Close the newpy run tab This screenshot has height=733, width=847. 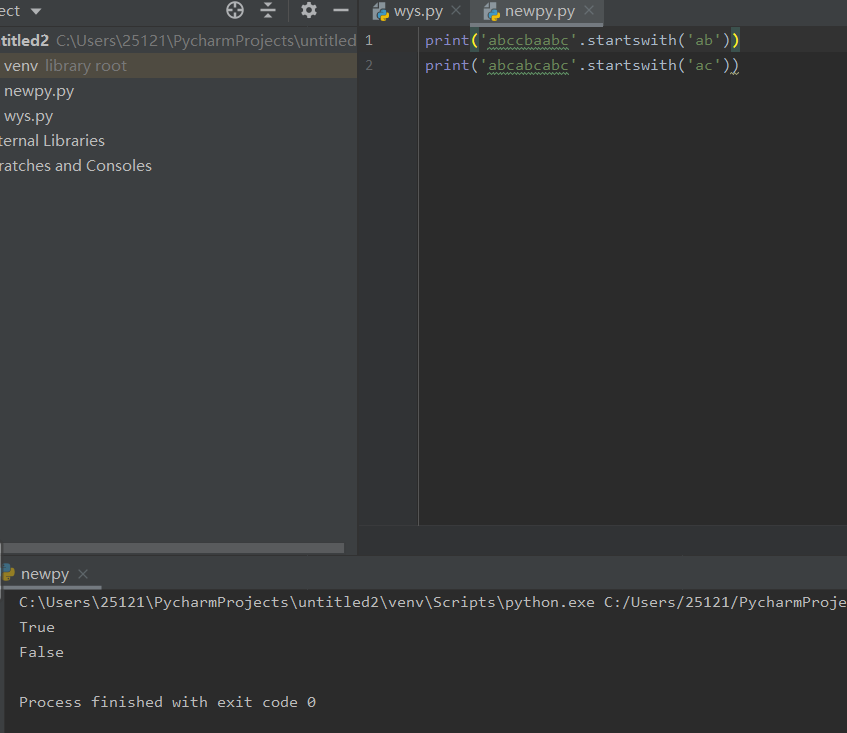[x=83, y=574]
